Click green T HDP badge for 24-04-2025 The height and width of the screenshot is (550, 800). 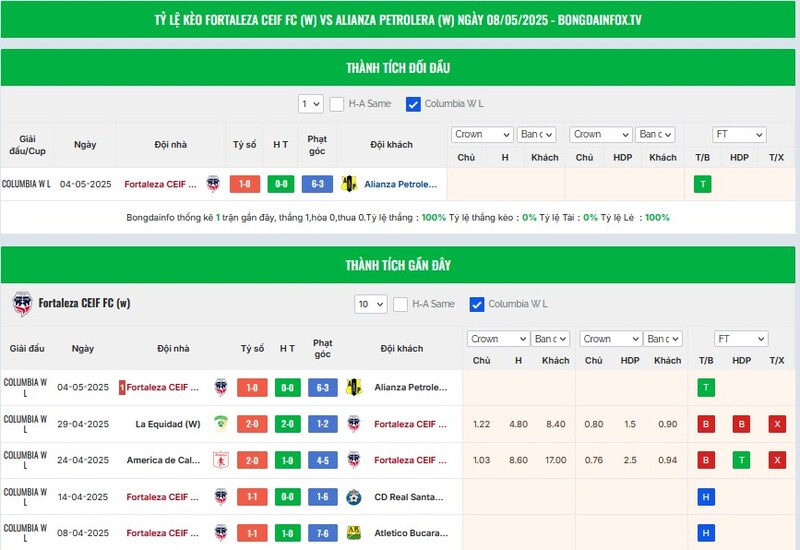pyautogui.click(x=741, y=460)
